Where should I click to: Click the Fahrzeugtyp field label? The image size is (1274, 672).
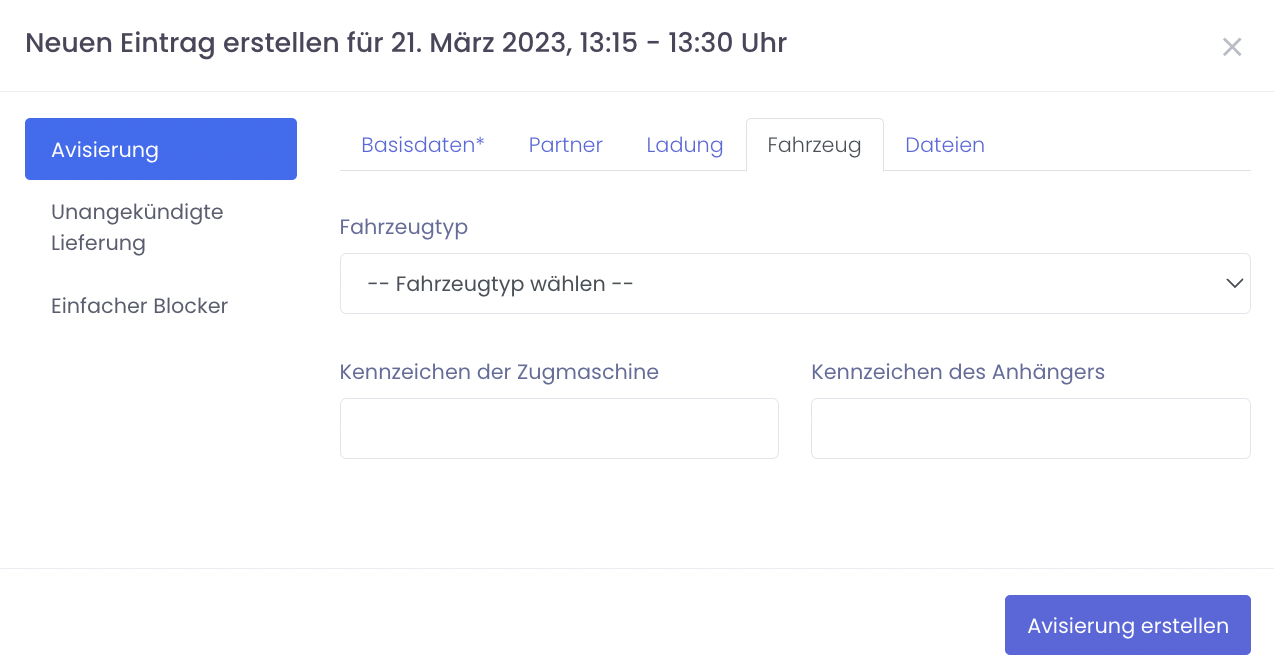click(404, 227)
